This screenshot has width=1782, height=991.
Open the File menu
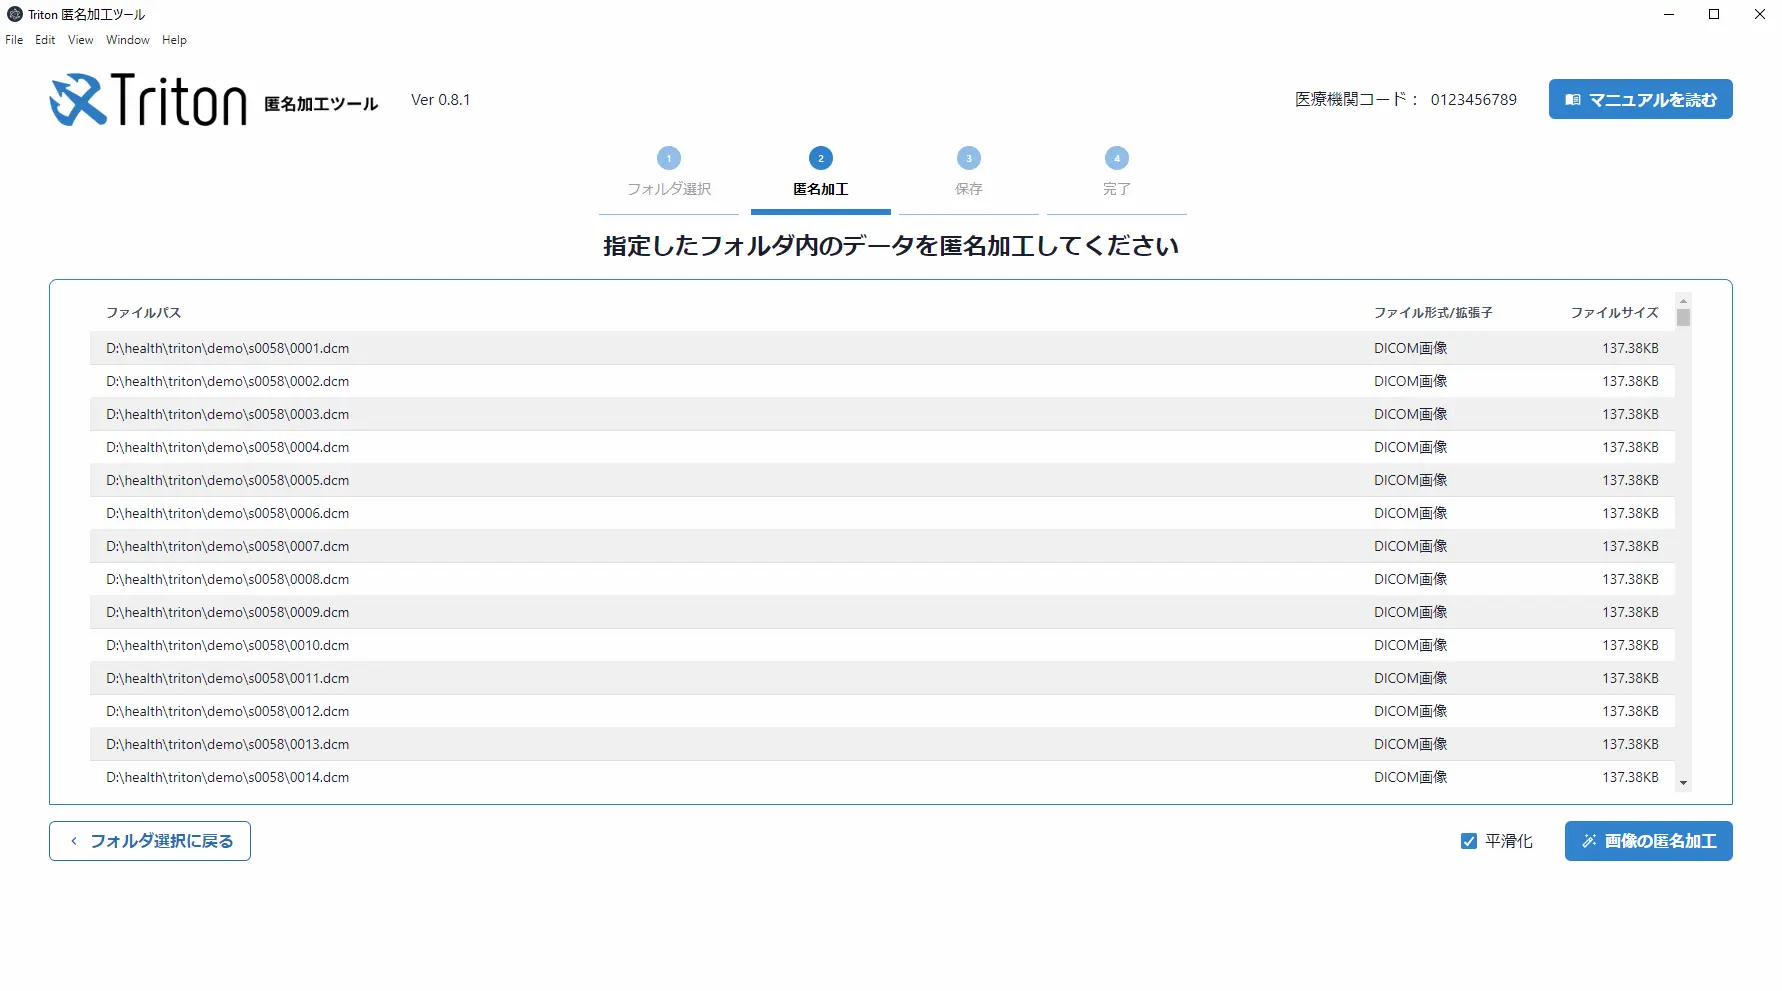pyautogui.click(x=14, y=40)
